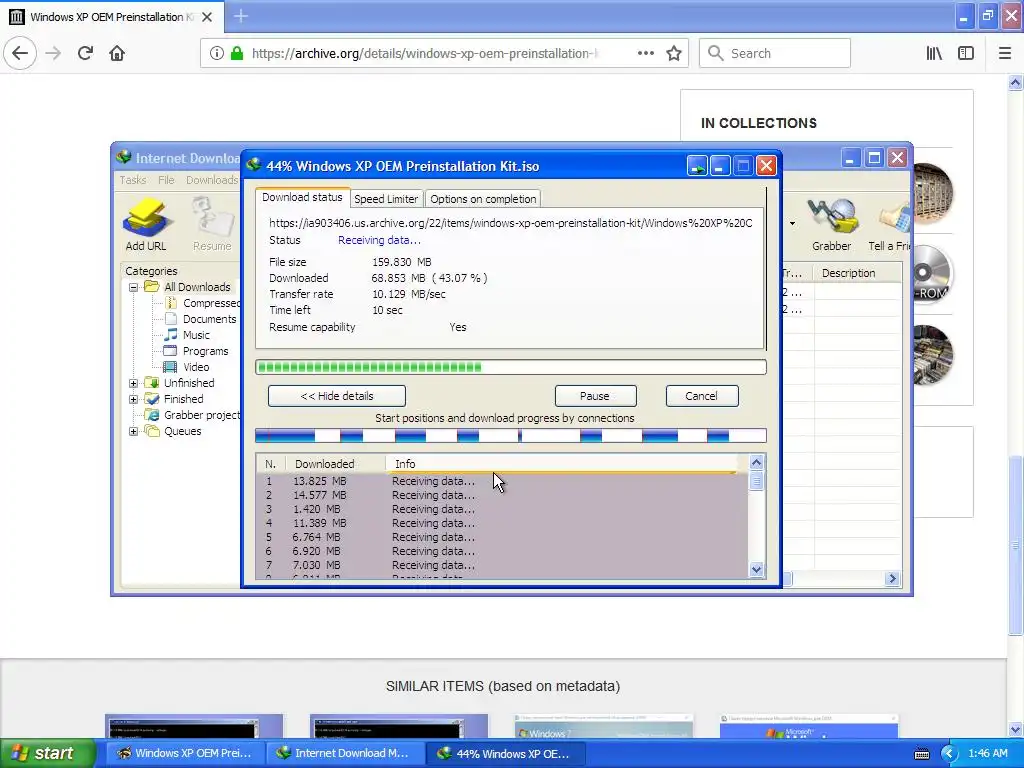Show hidden system tray icons arrow
Screen dimensions: 1024x768
[x=949, y=754]
